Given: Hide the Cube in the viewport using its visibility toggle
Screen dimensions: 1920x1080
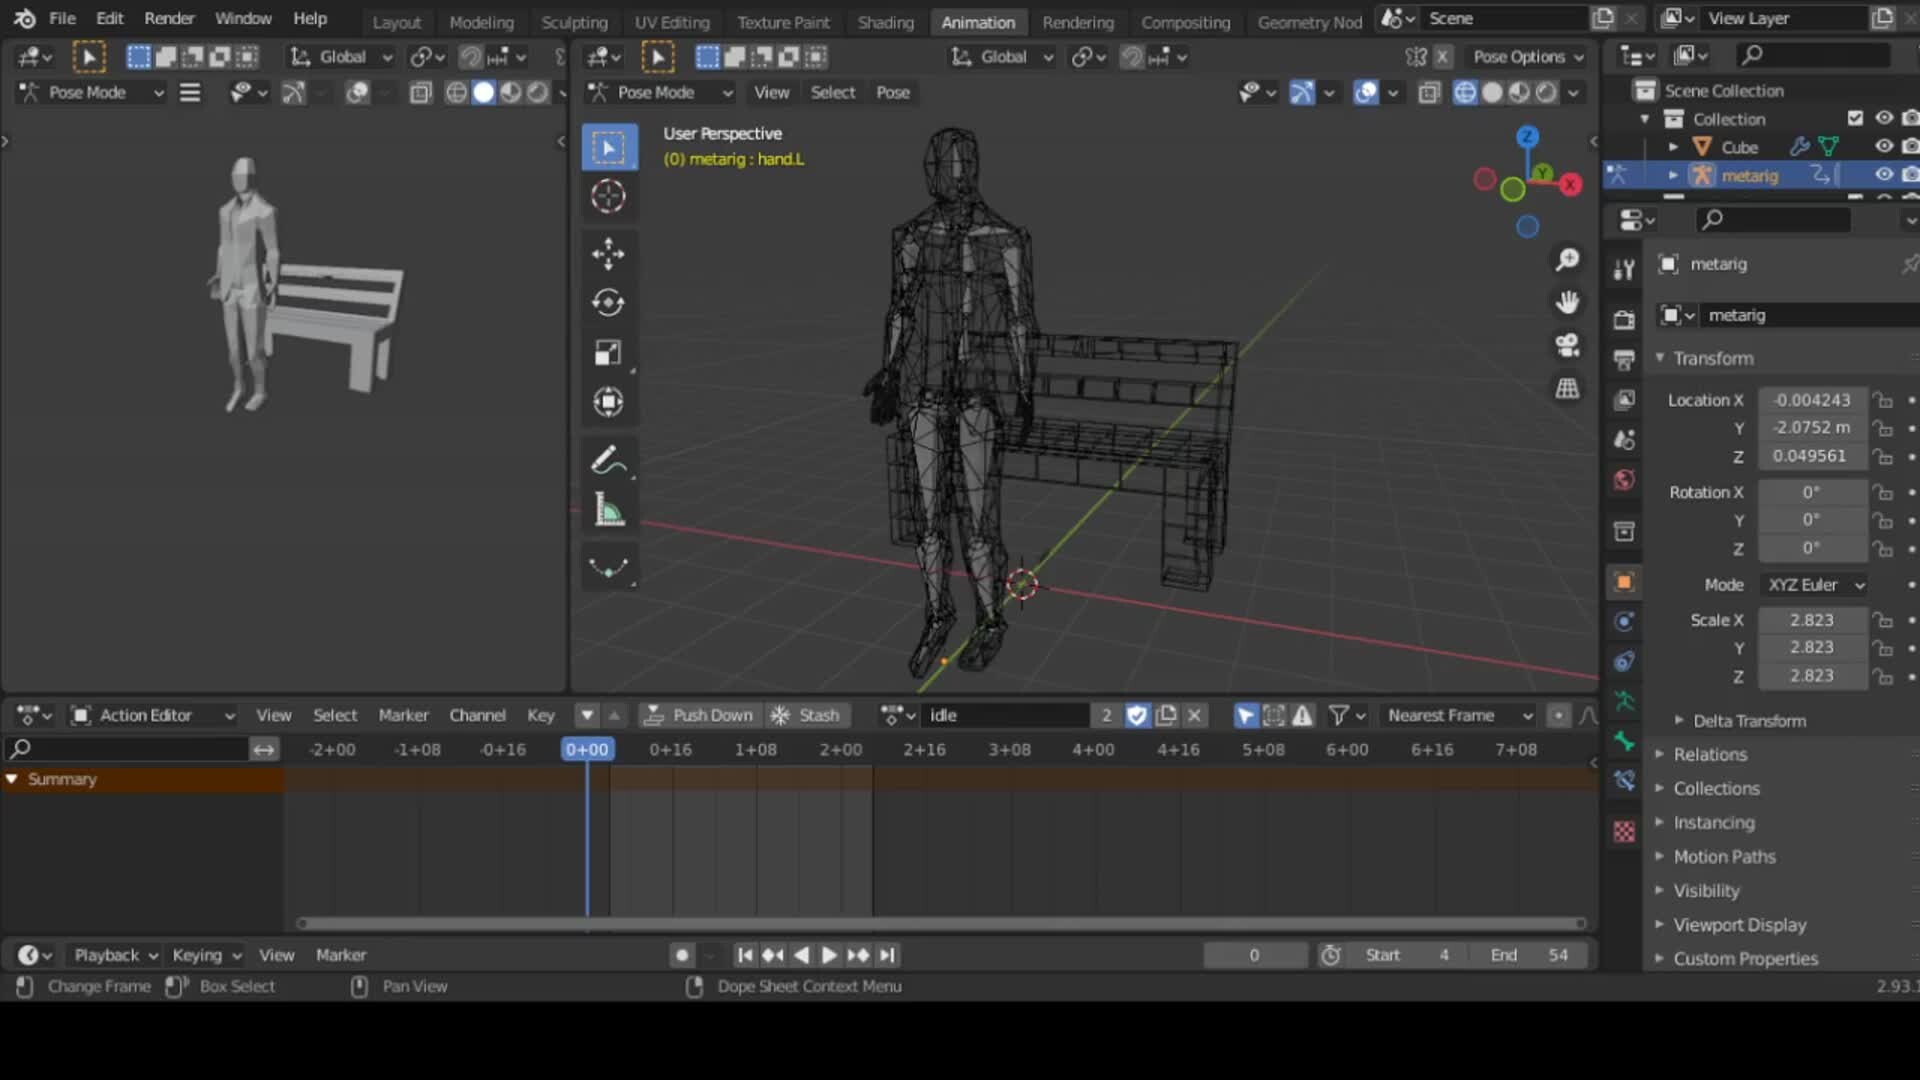Looking at the screenshot, I should tap(1884, 146).
